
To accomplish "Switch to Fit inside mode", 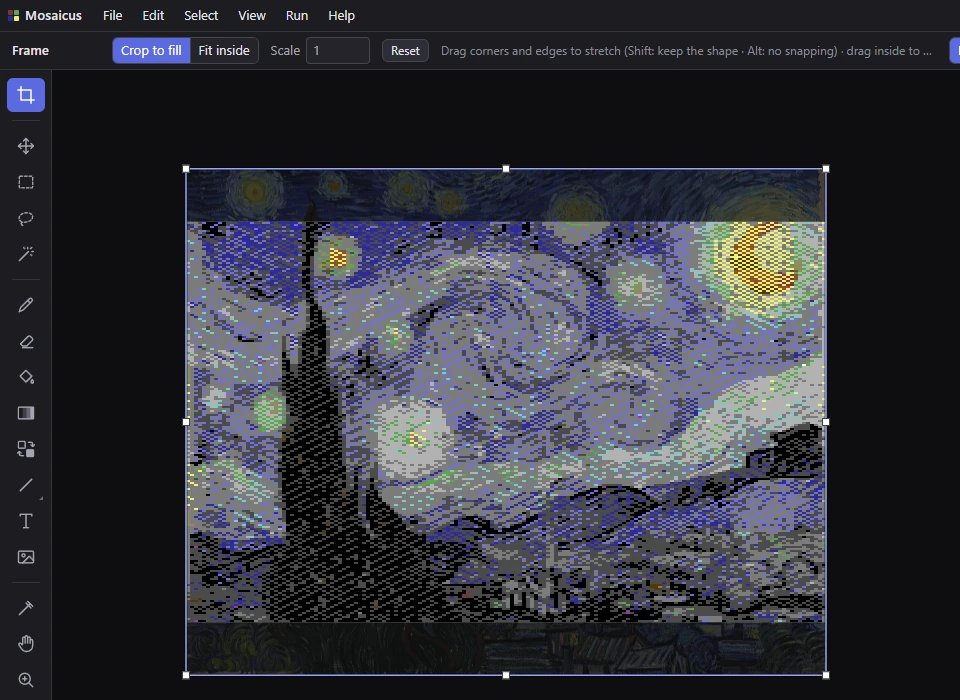I will point(224,50).
